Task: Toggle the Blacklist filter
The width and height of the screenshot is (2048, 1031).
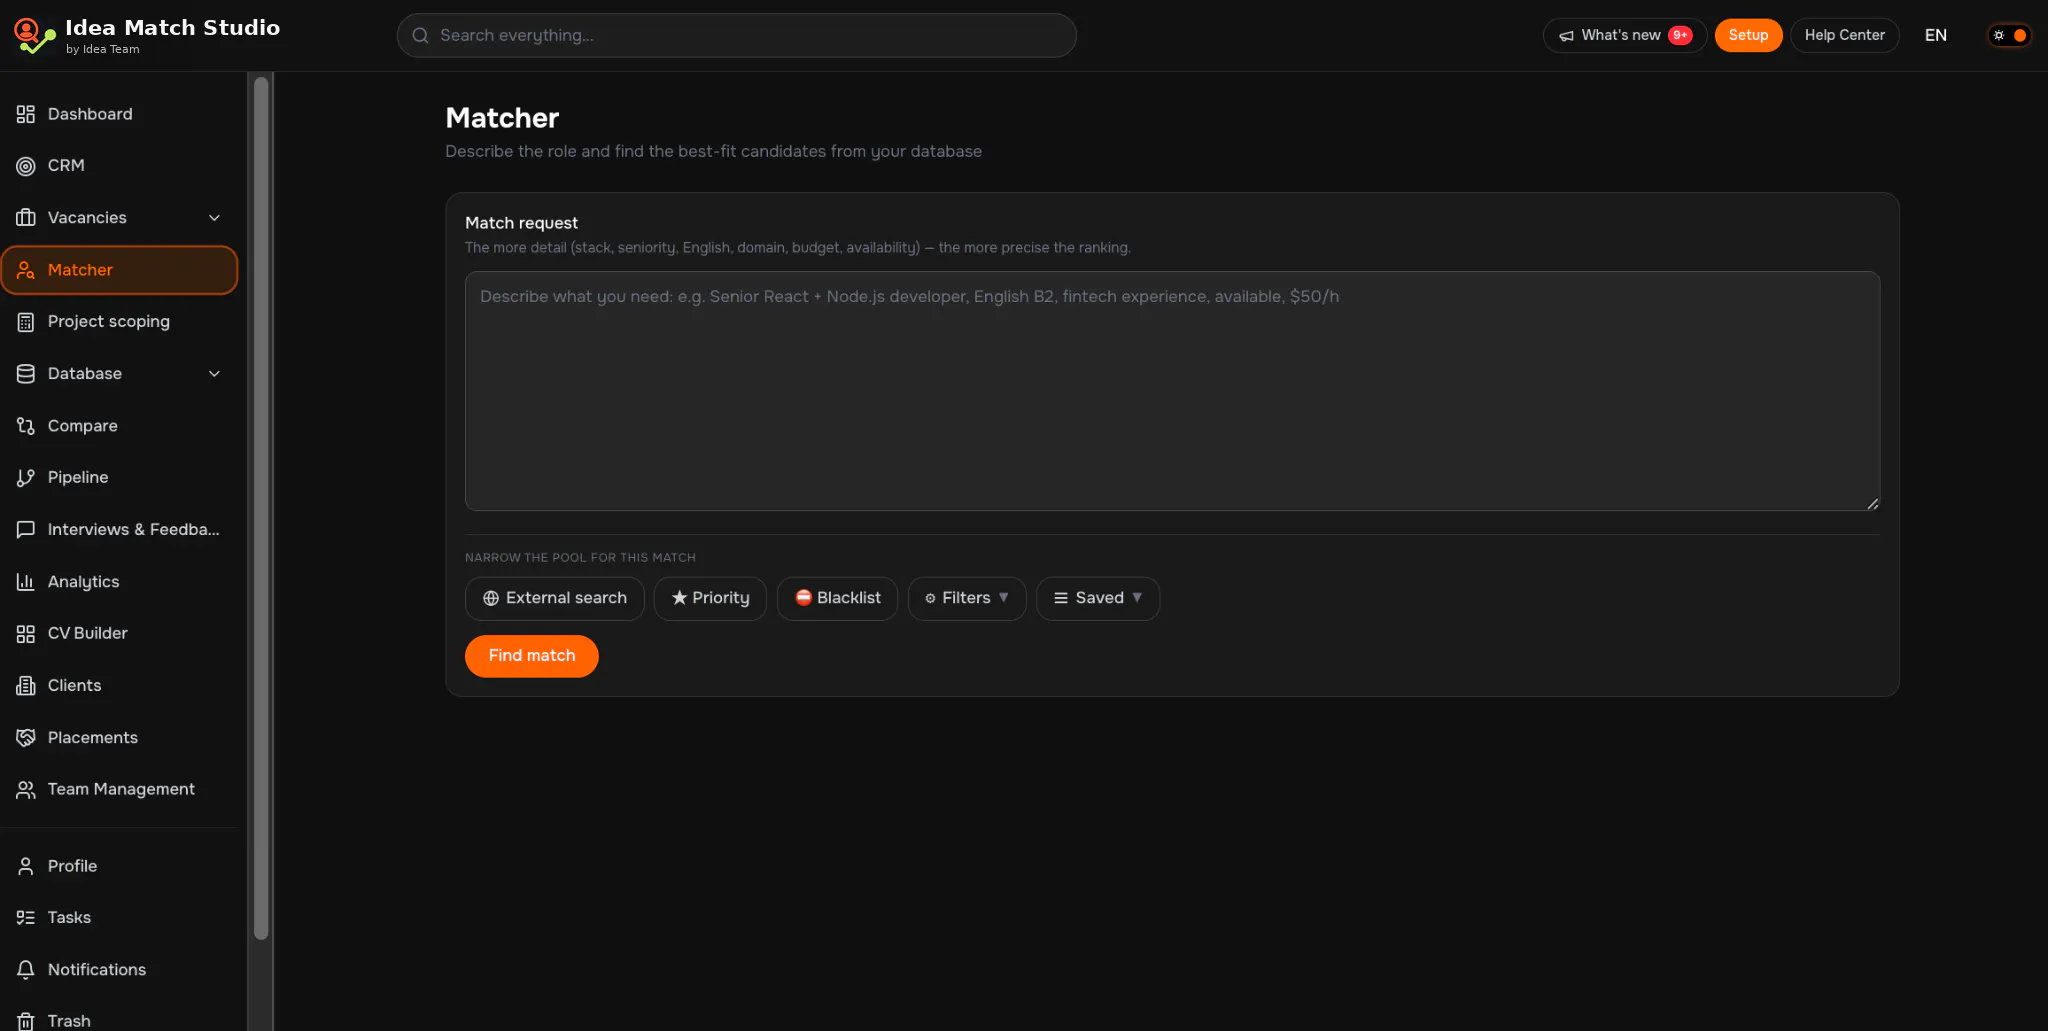Action: pyautogui.click(x=837, y=598)
